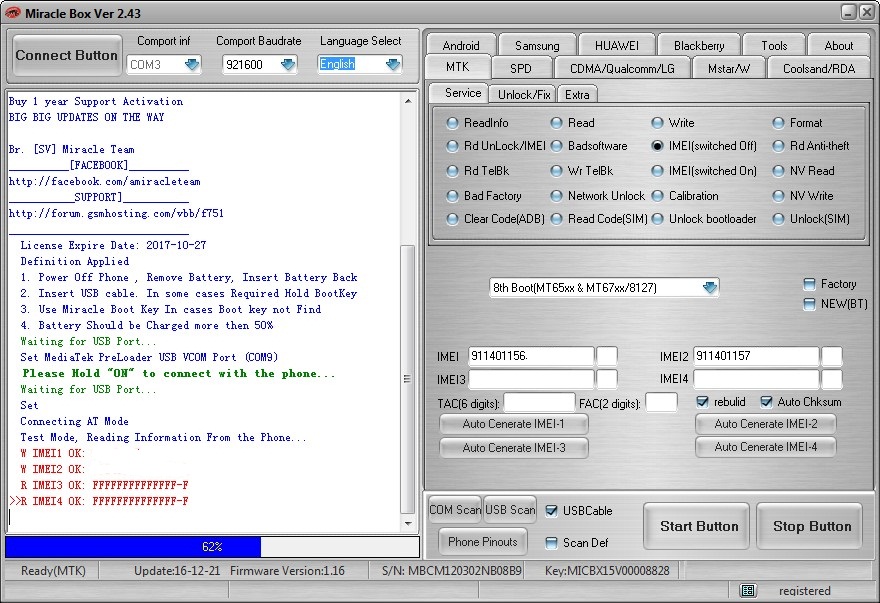Enable the NEW(BT) checkbox
The width and height of the screenshot is (880, 603).
809,304
